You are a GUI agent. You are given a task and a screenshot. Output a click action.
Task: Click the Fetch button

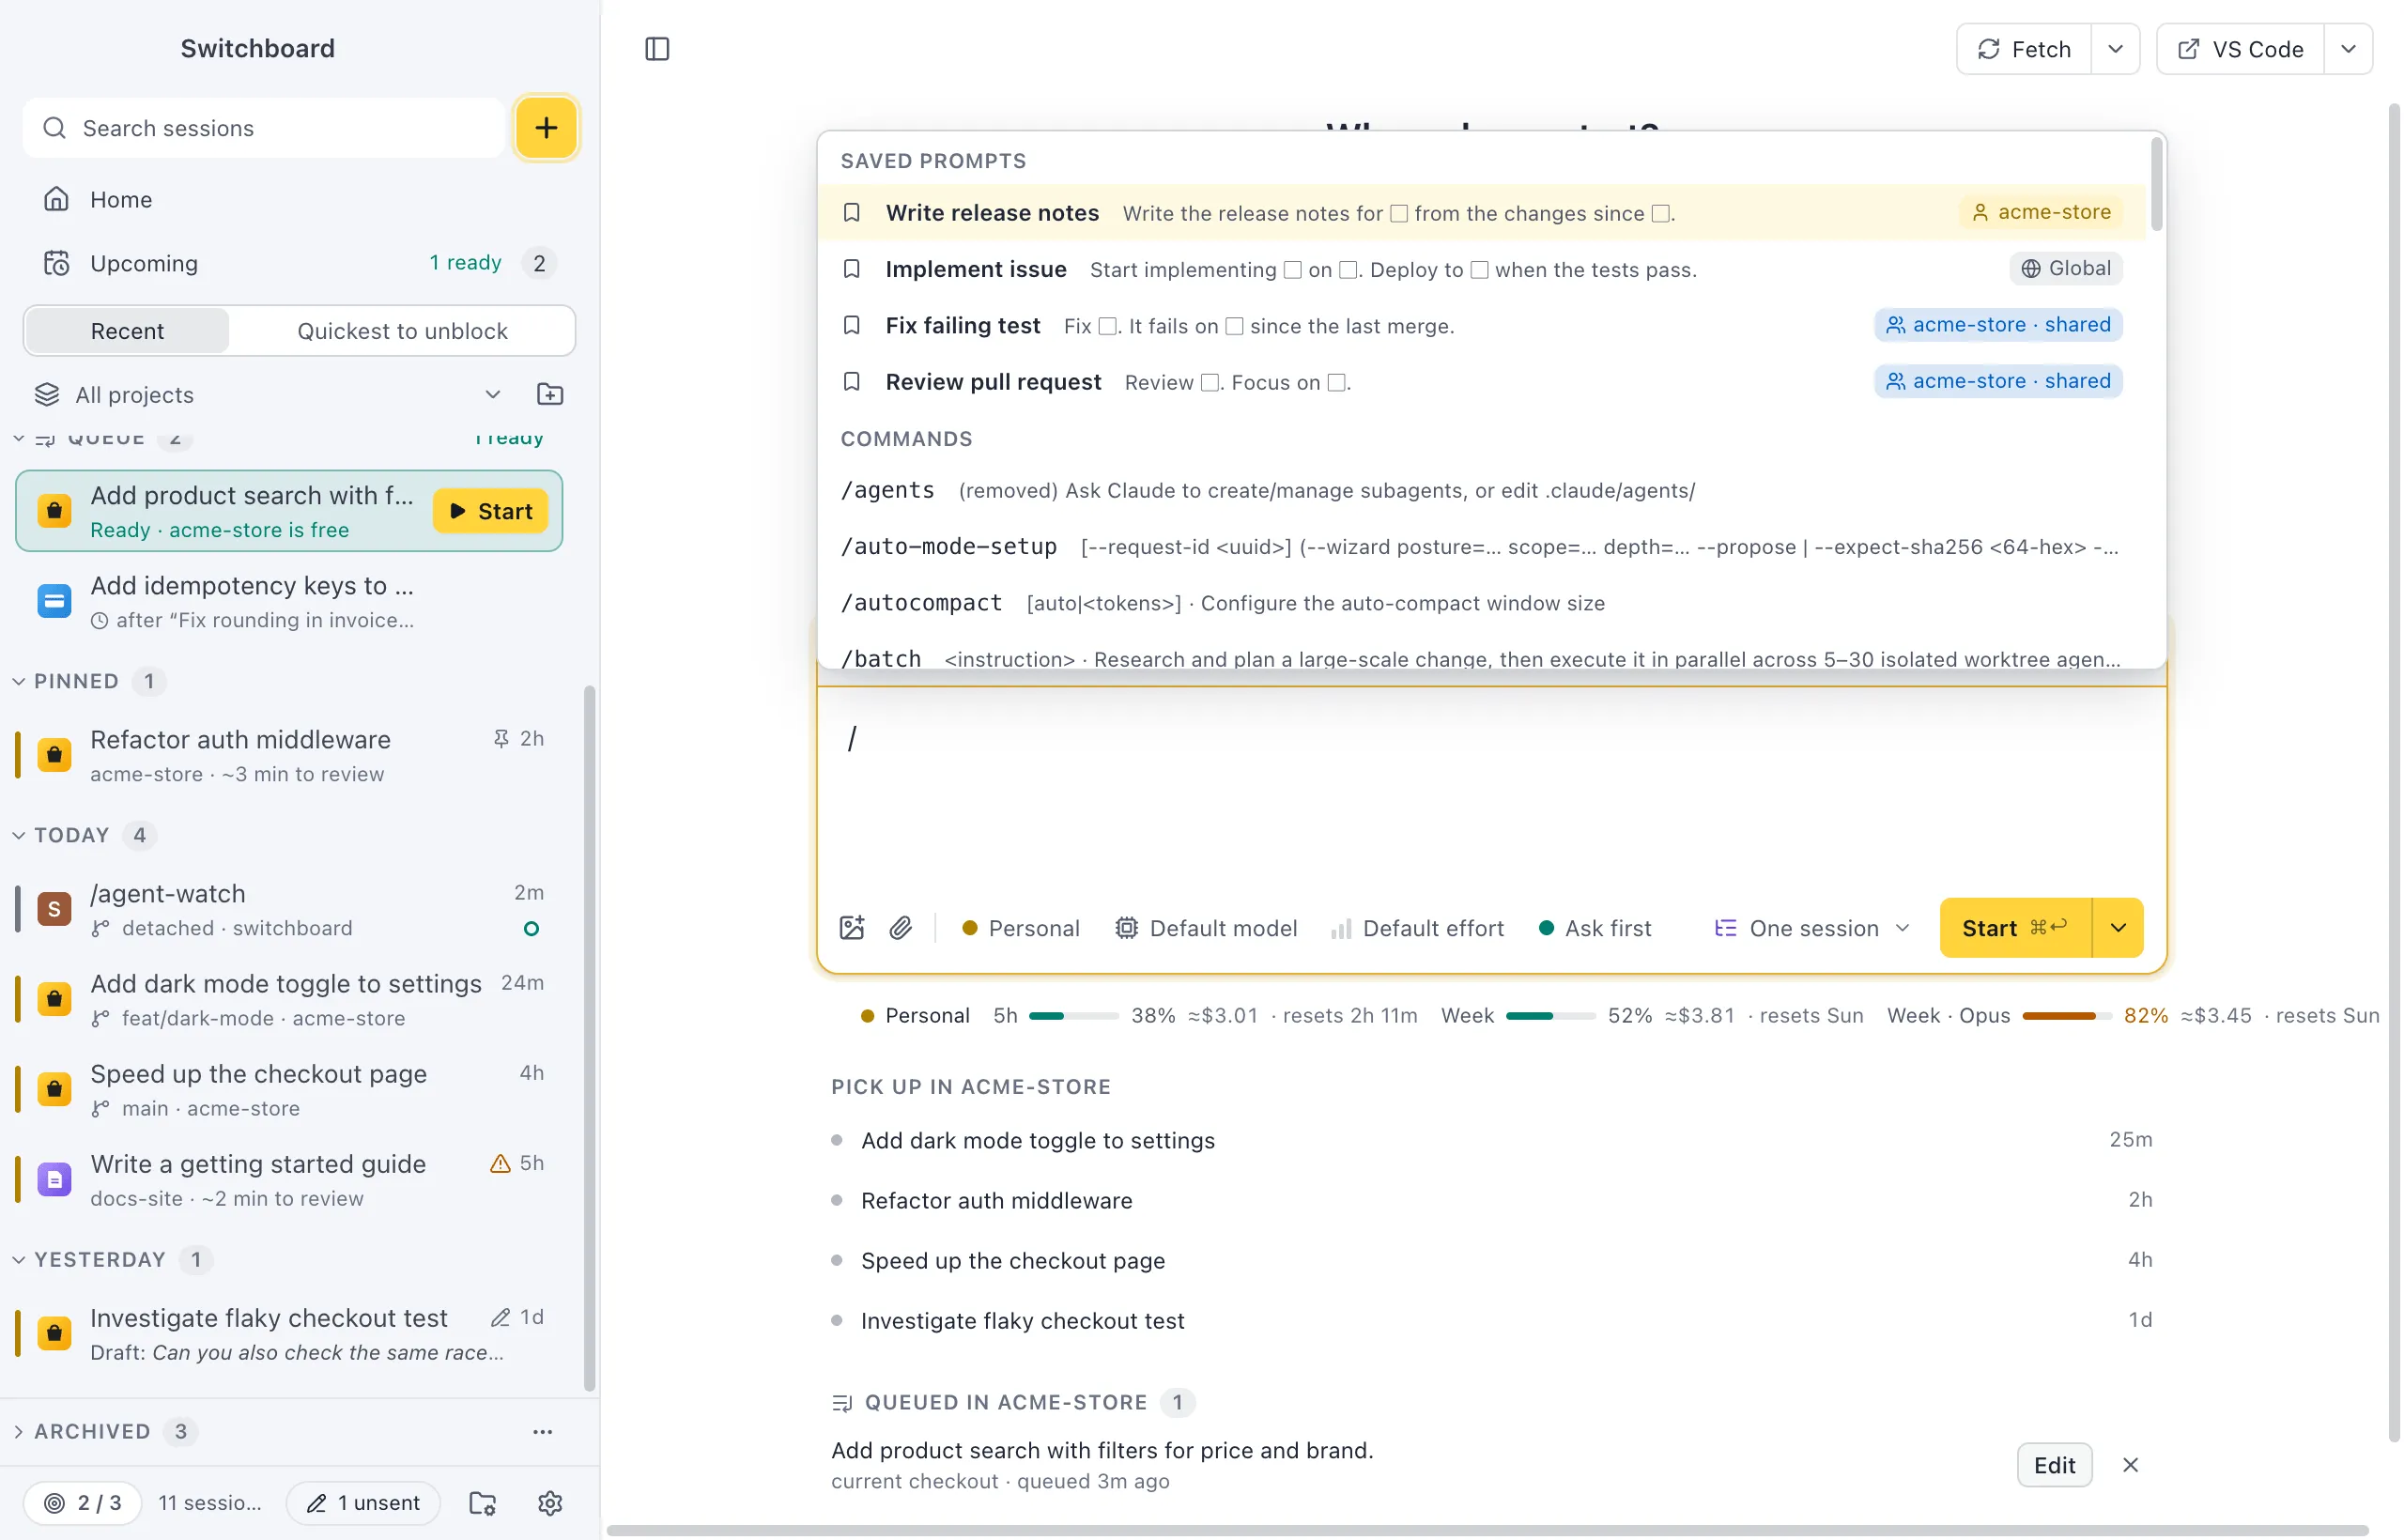click(2024, 49)
